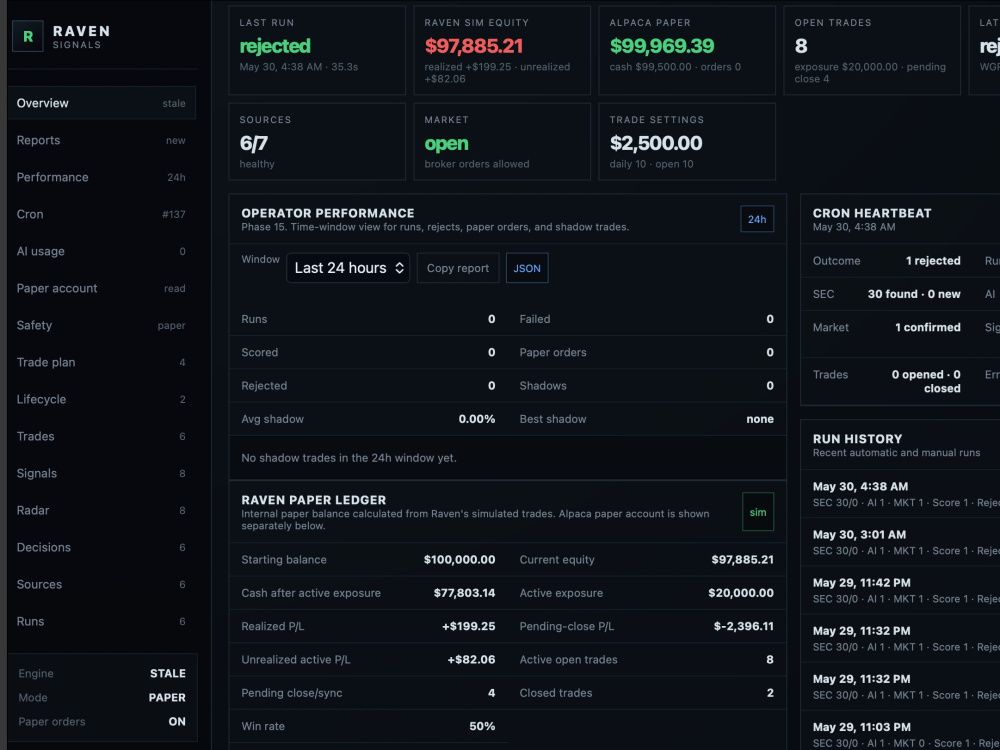Click the 24h badge in Operator Performance
Viewport: 1000px width, 750px height.
(757, 219)
